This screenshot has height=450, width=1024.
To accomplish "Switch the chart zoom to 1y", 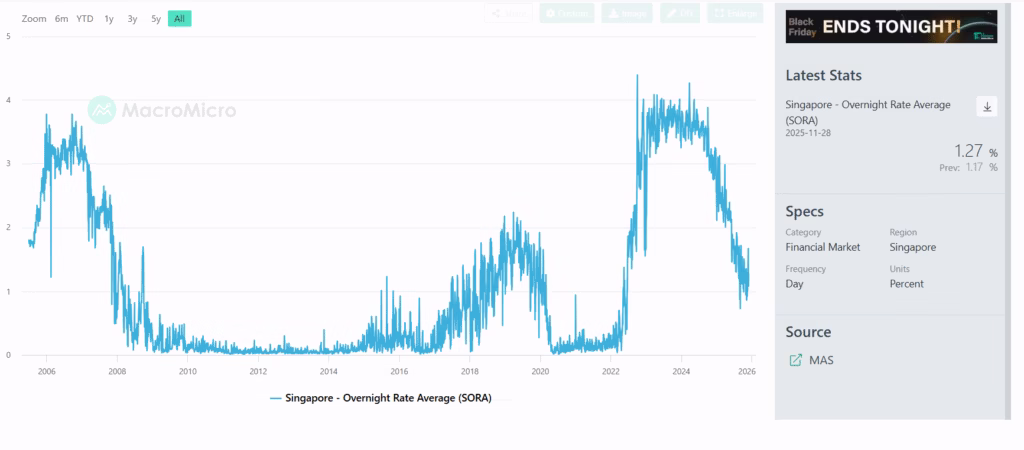I will tap(109, 19).
